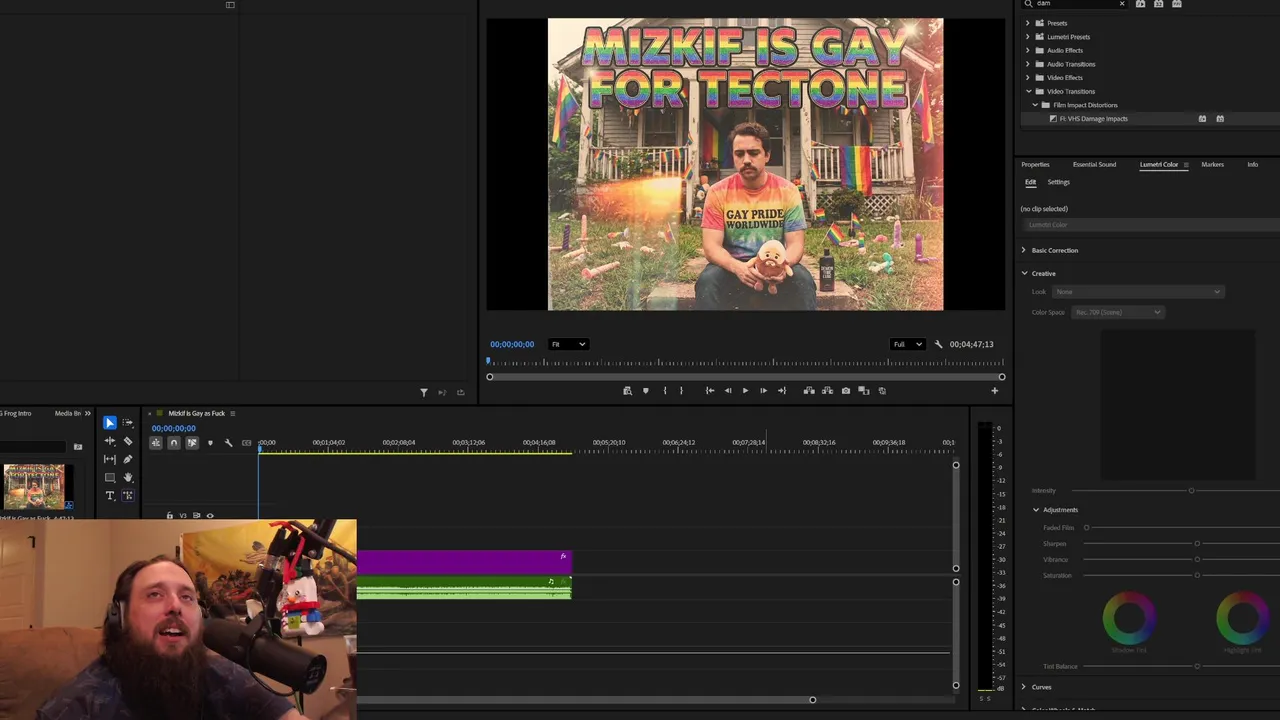Toggle comparison view in Program Monitor

click(864, 391)
